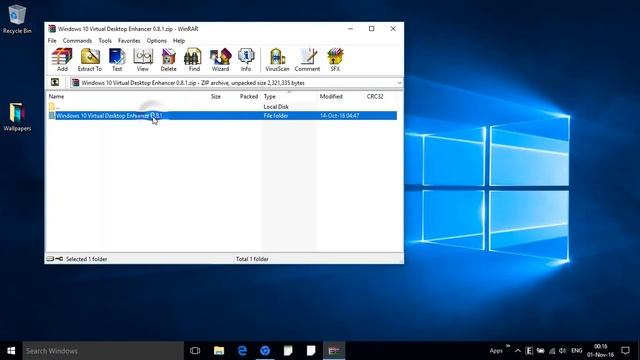Screen dimensions: 640x360
Task: Click the Find binoculars icon
Action: [194, 60]
